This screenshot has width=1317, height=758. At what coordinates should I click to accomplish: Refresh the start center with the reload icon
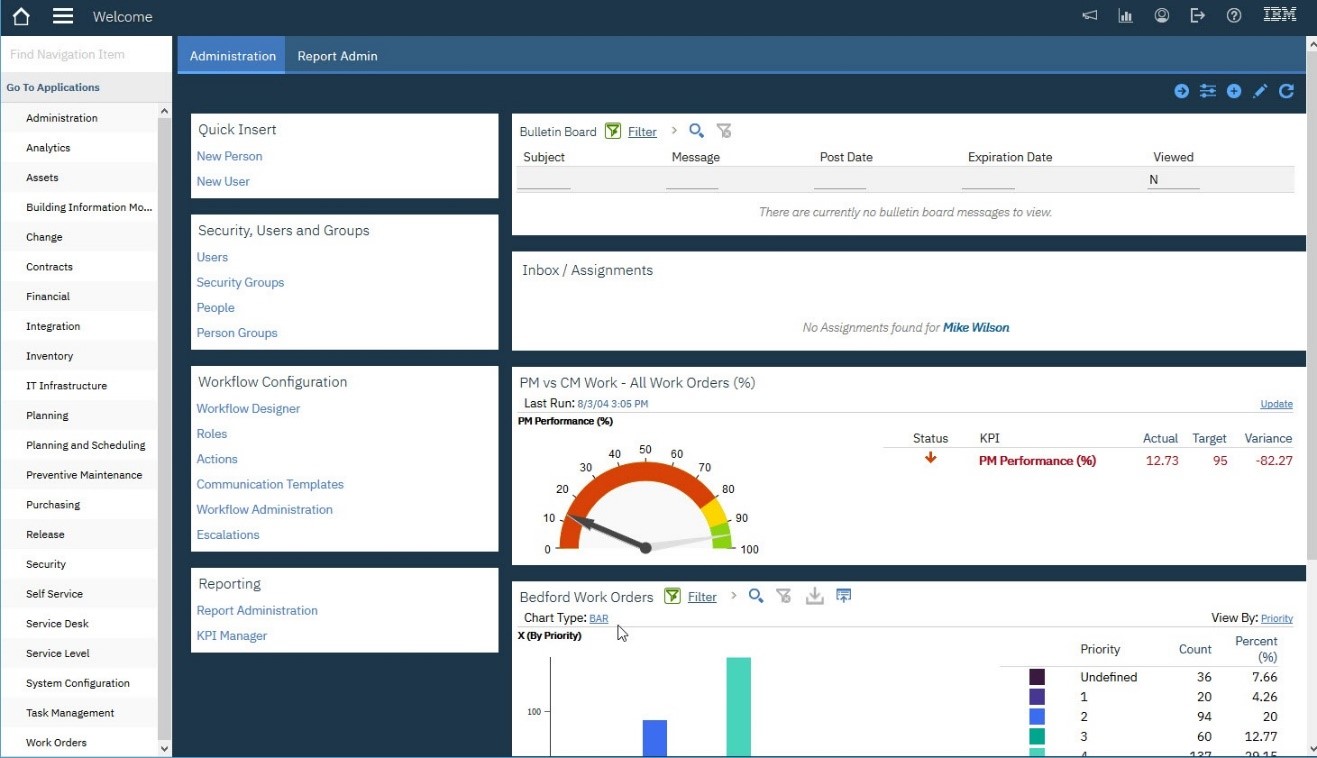[x=1287, y=91]
